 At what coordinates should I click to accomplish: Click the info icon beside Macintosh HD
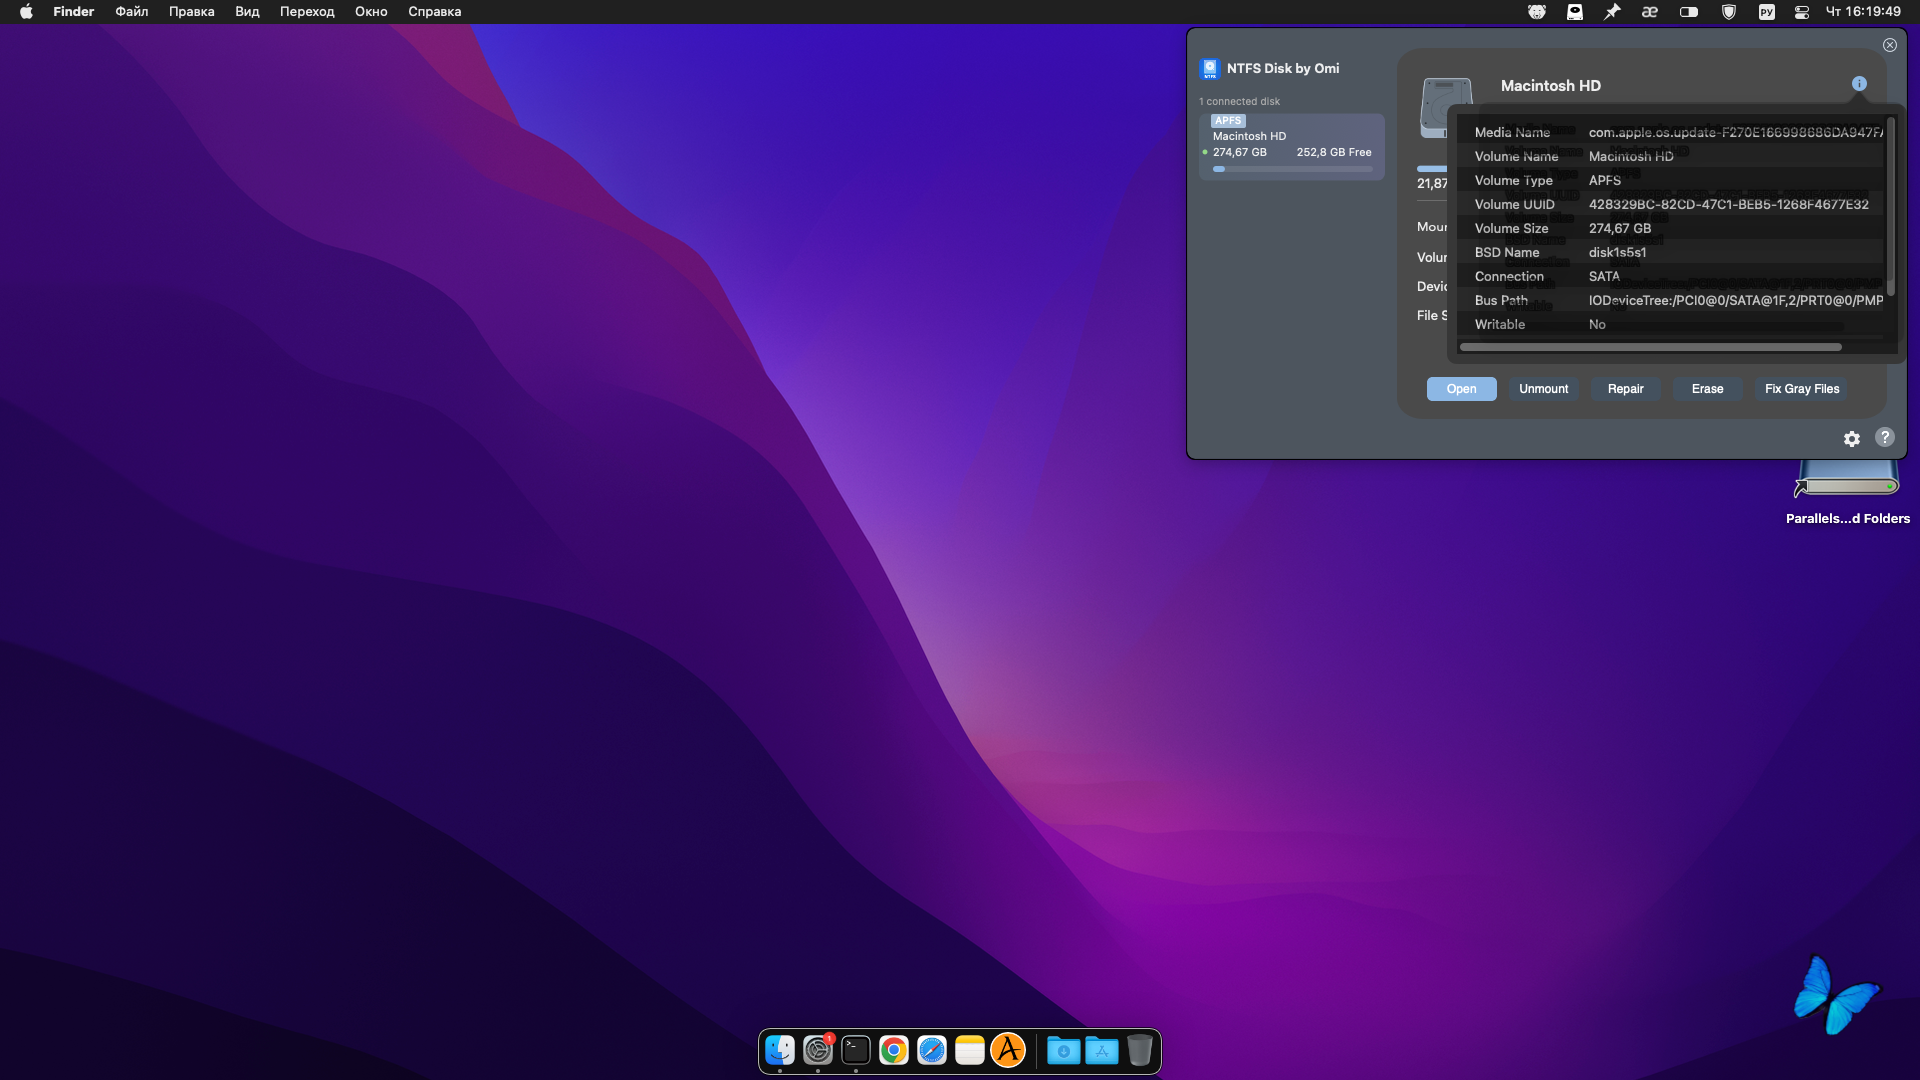[1859, 84]
